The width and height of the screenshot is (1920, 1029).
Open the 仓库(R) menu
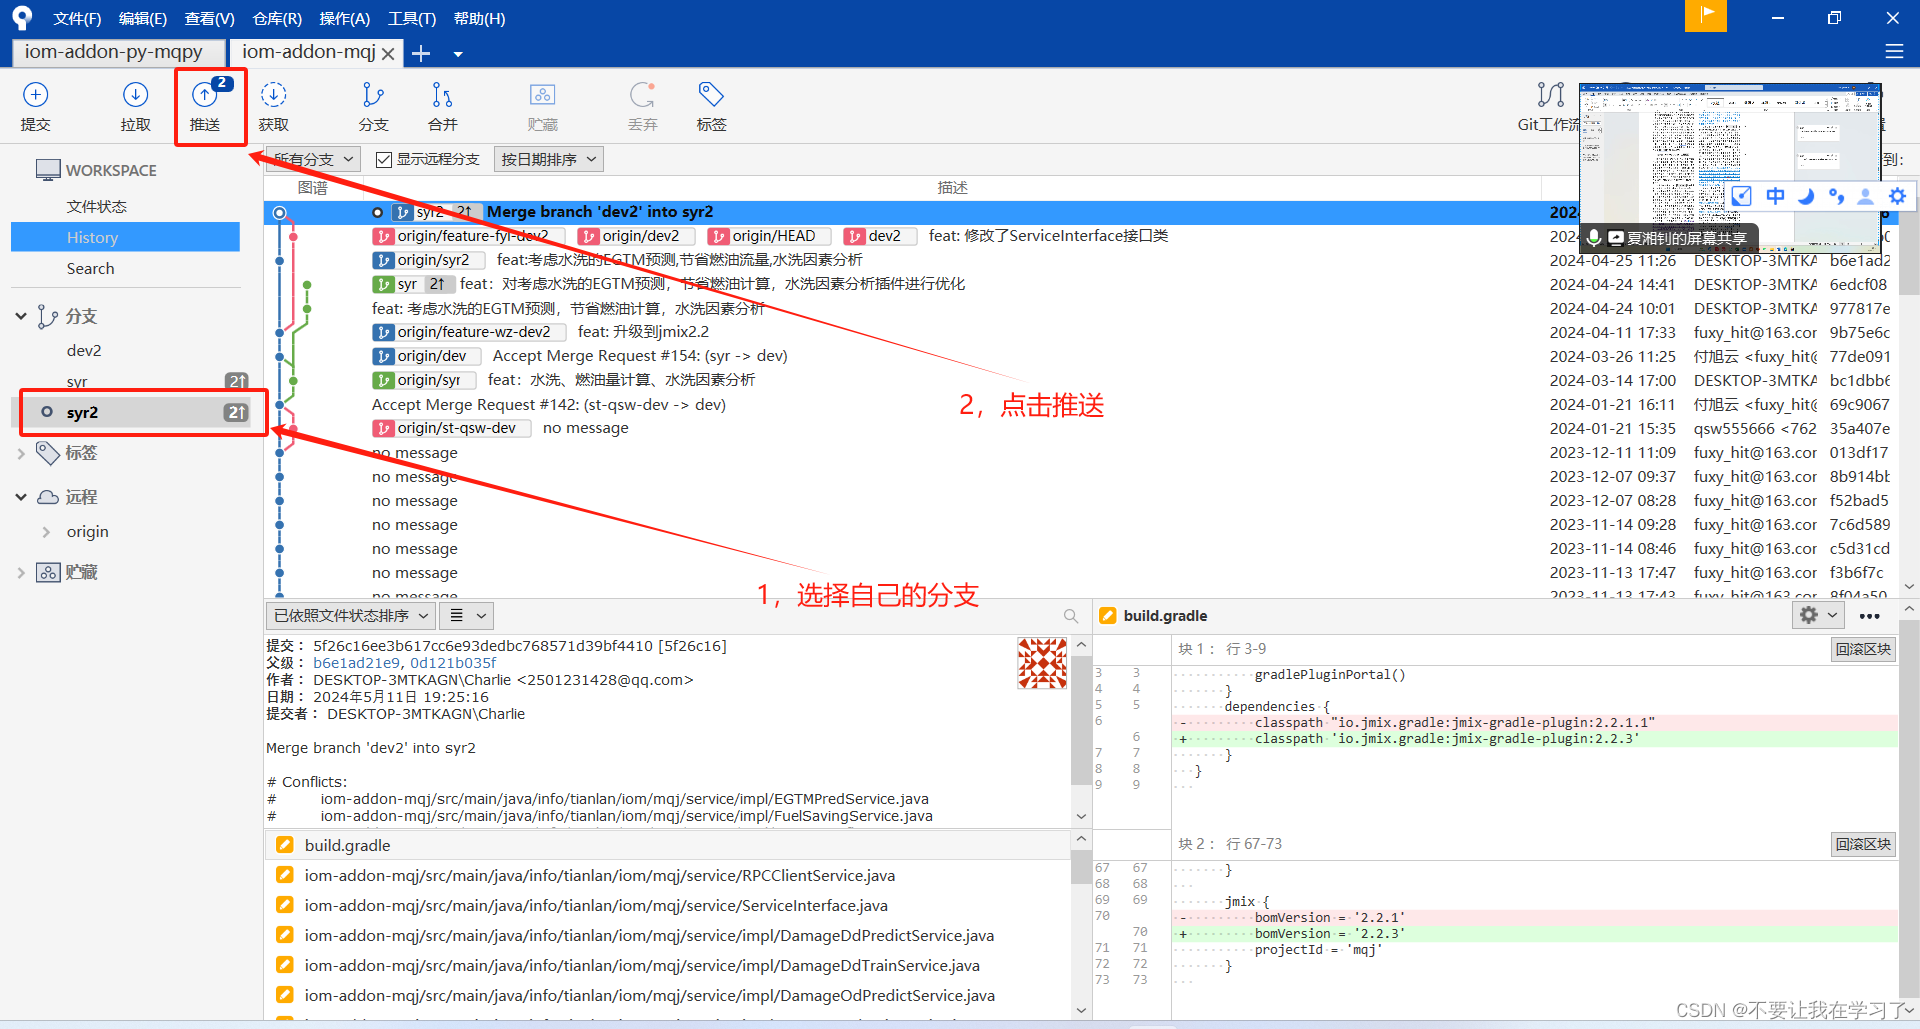click(x=276, y=18)
